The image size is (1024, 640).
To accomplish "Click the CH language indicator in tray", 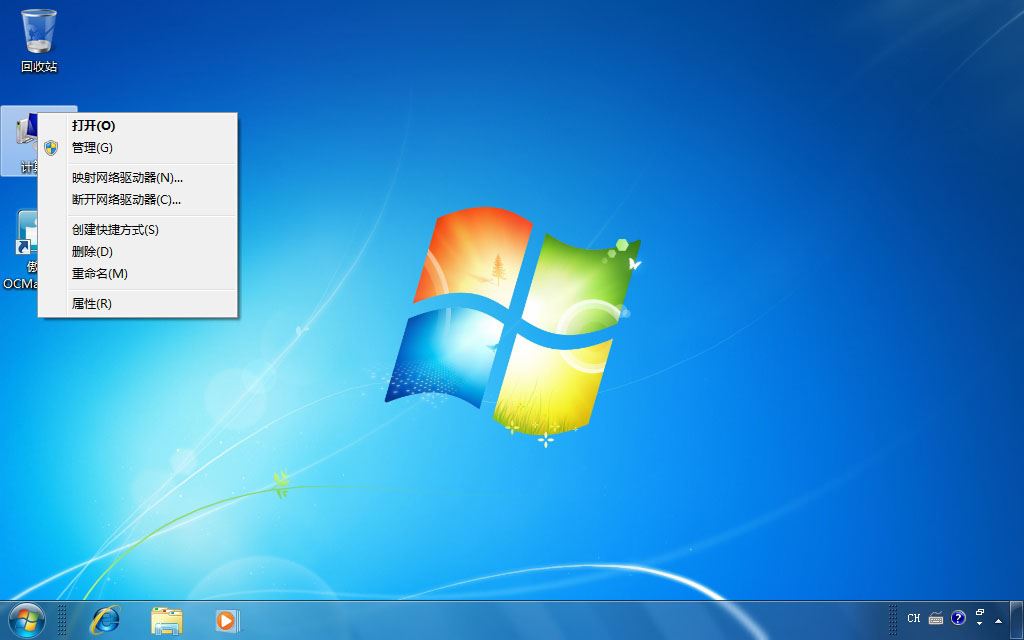I will (x=914, y=618).
